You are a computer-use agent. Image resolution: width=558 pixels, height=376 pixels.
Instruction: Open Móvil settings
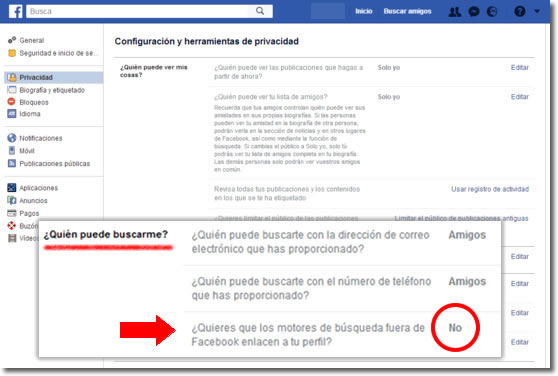click(x=27, y=151)
